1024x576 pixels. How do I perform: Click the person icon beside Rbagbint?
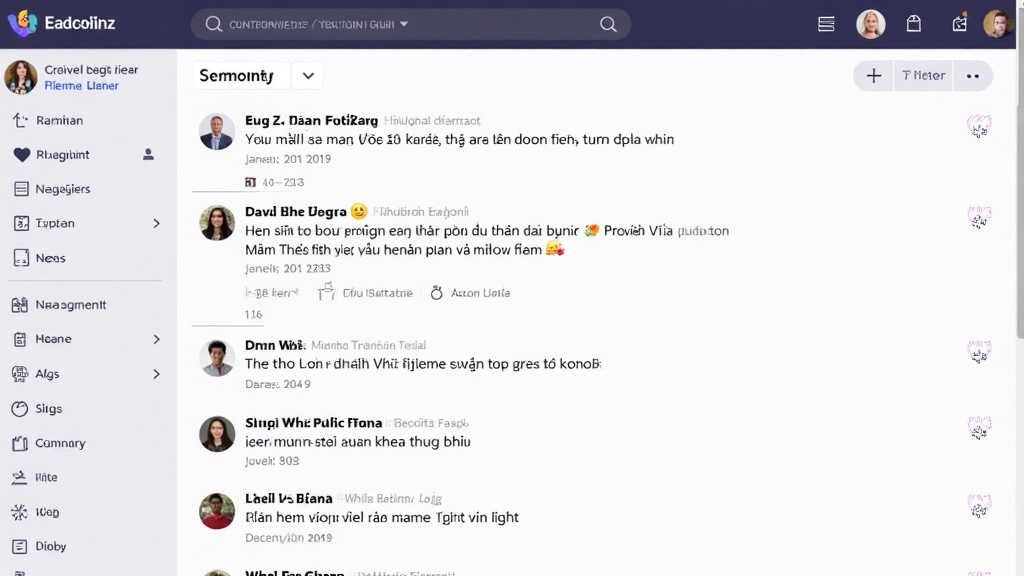click(149, 155)
